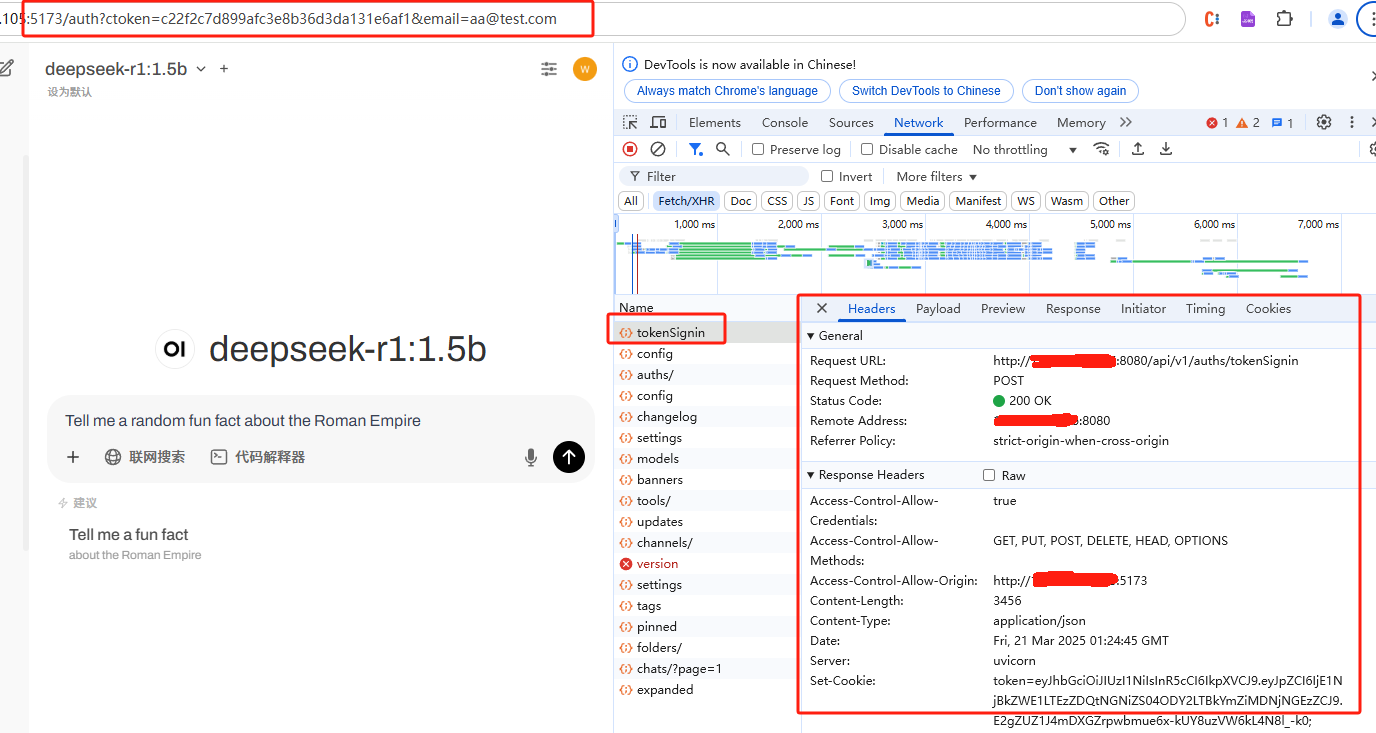Check the Raw checkbox in Response Headers
This screenshot has height=733, width=1376.
(x=988, y=474)
